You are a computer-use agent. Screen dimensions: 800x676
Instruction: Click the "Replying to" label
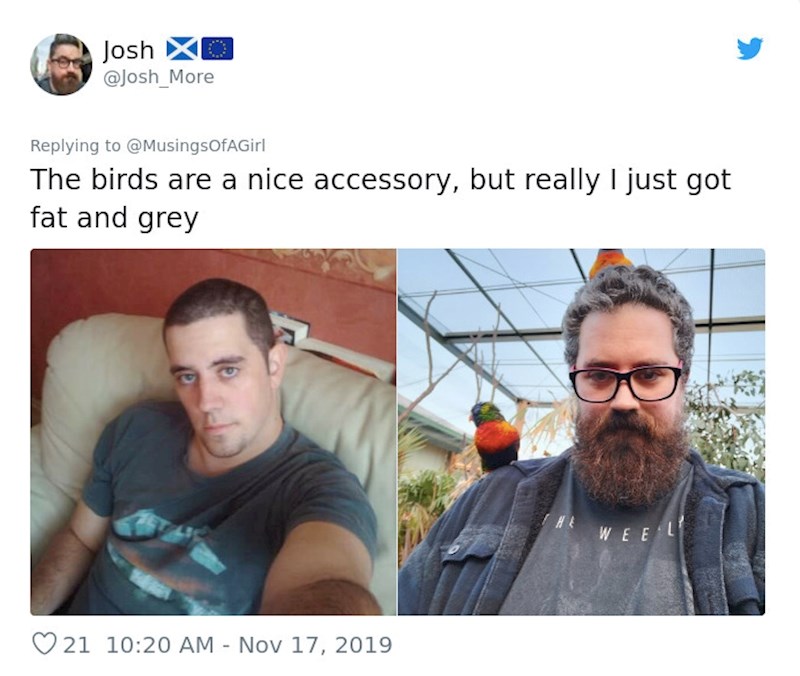point(76,146)
